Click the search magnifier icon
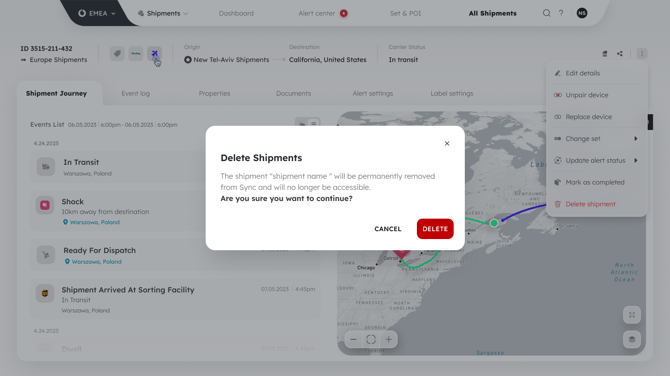The width and height of the screenshot is (670, 376). [547, 13]
